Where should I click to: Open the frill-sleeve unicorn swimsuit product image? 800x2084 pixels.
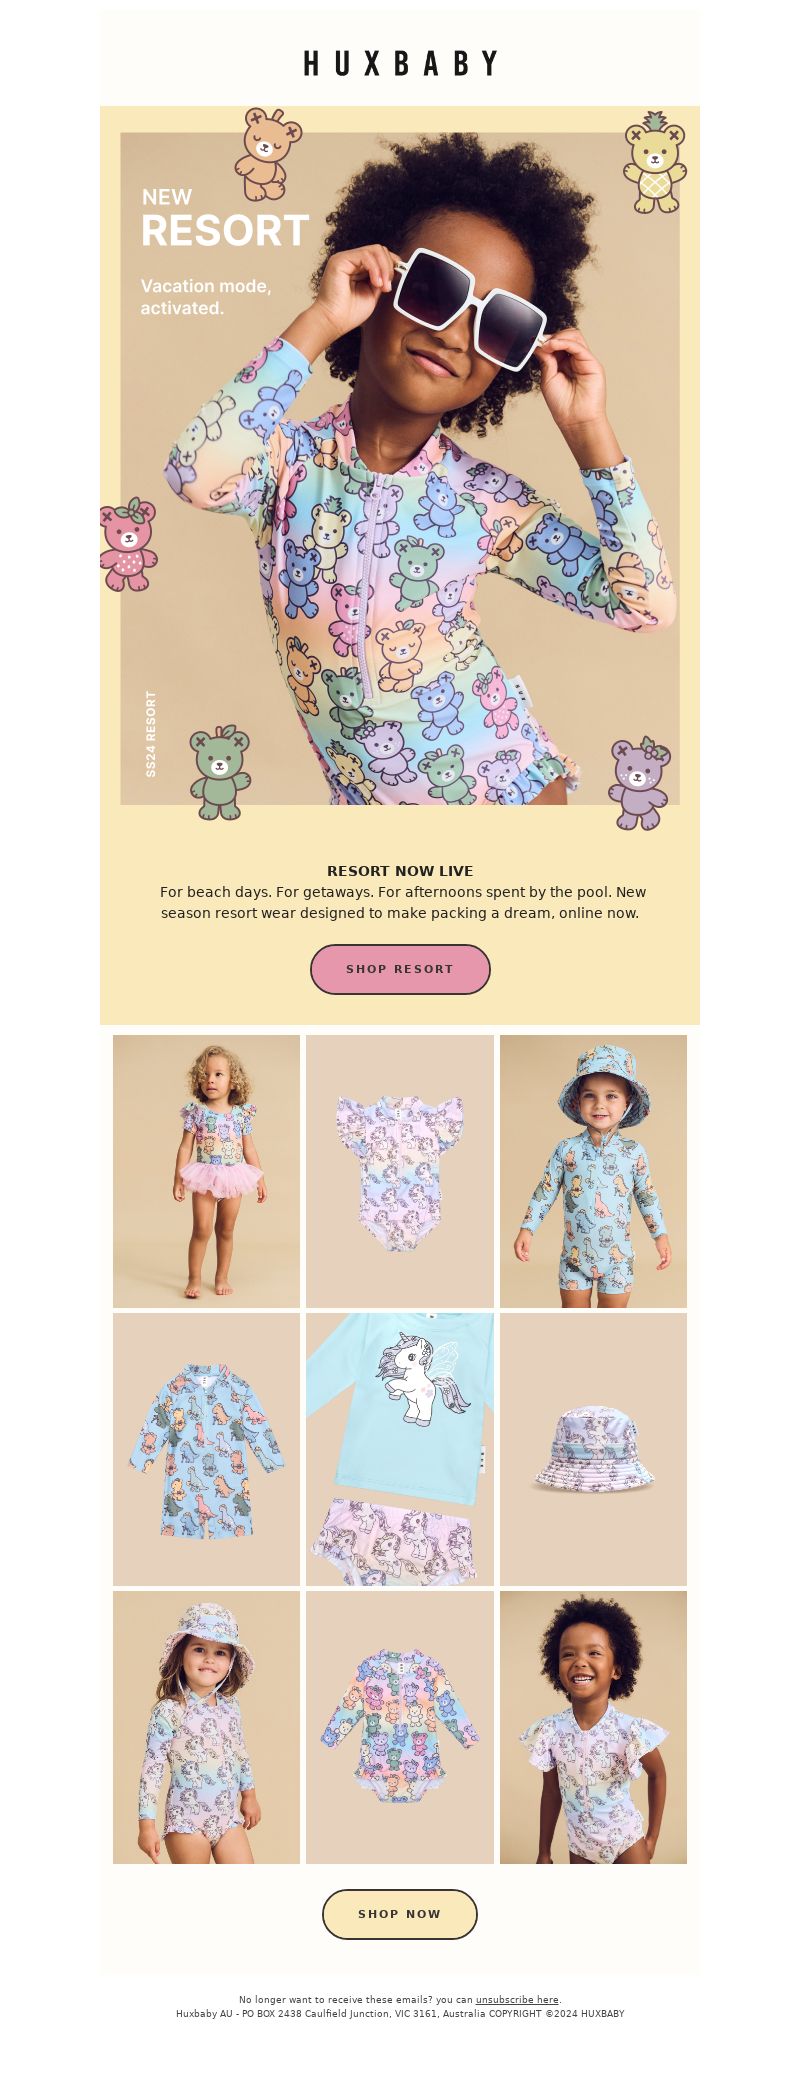click(400, 1171)
